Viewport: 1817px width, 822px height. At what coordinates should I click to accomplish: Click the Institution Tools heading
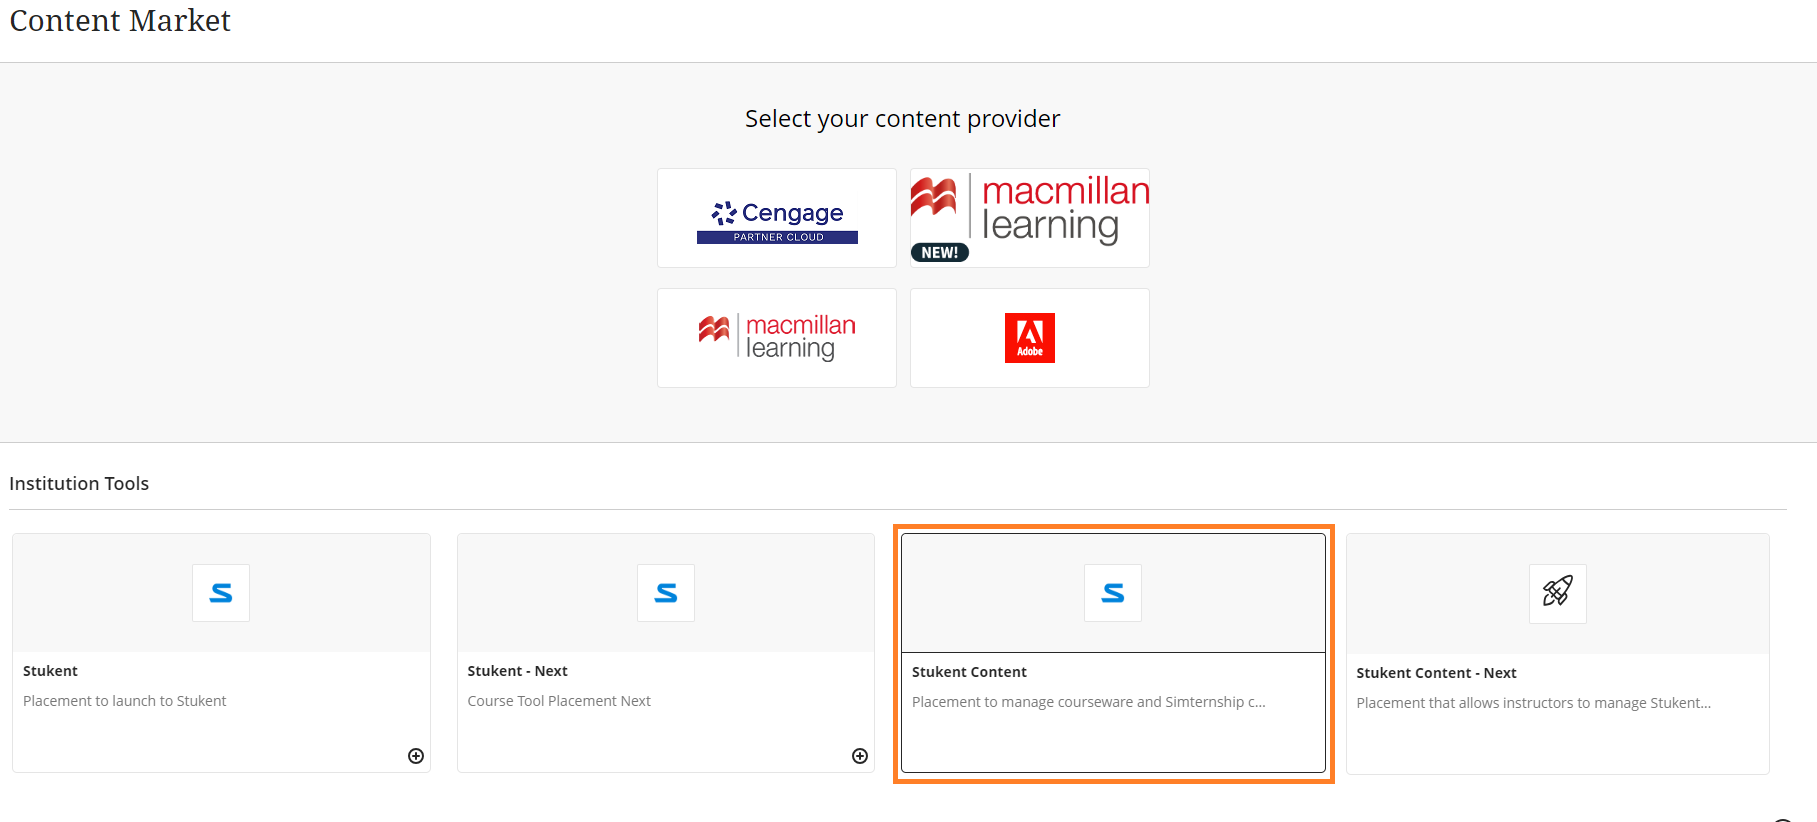tap(79, 484)
